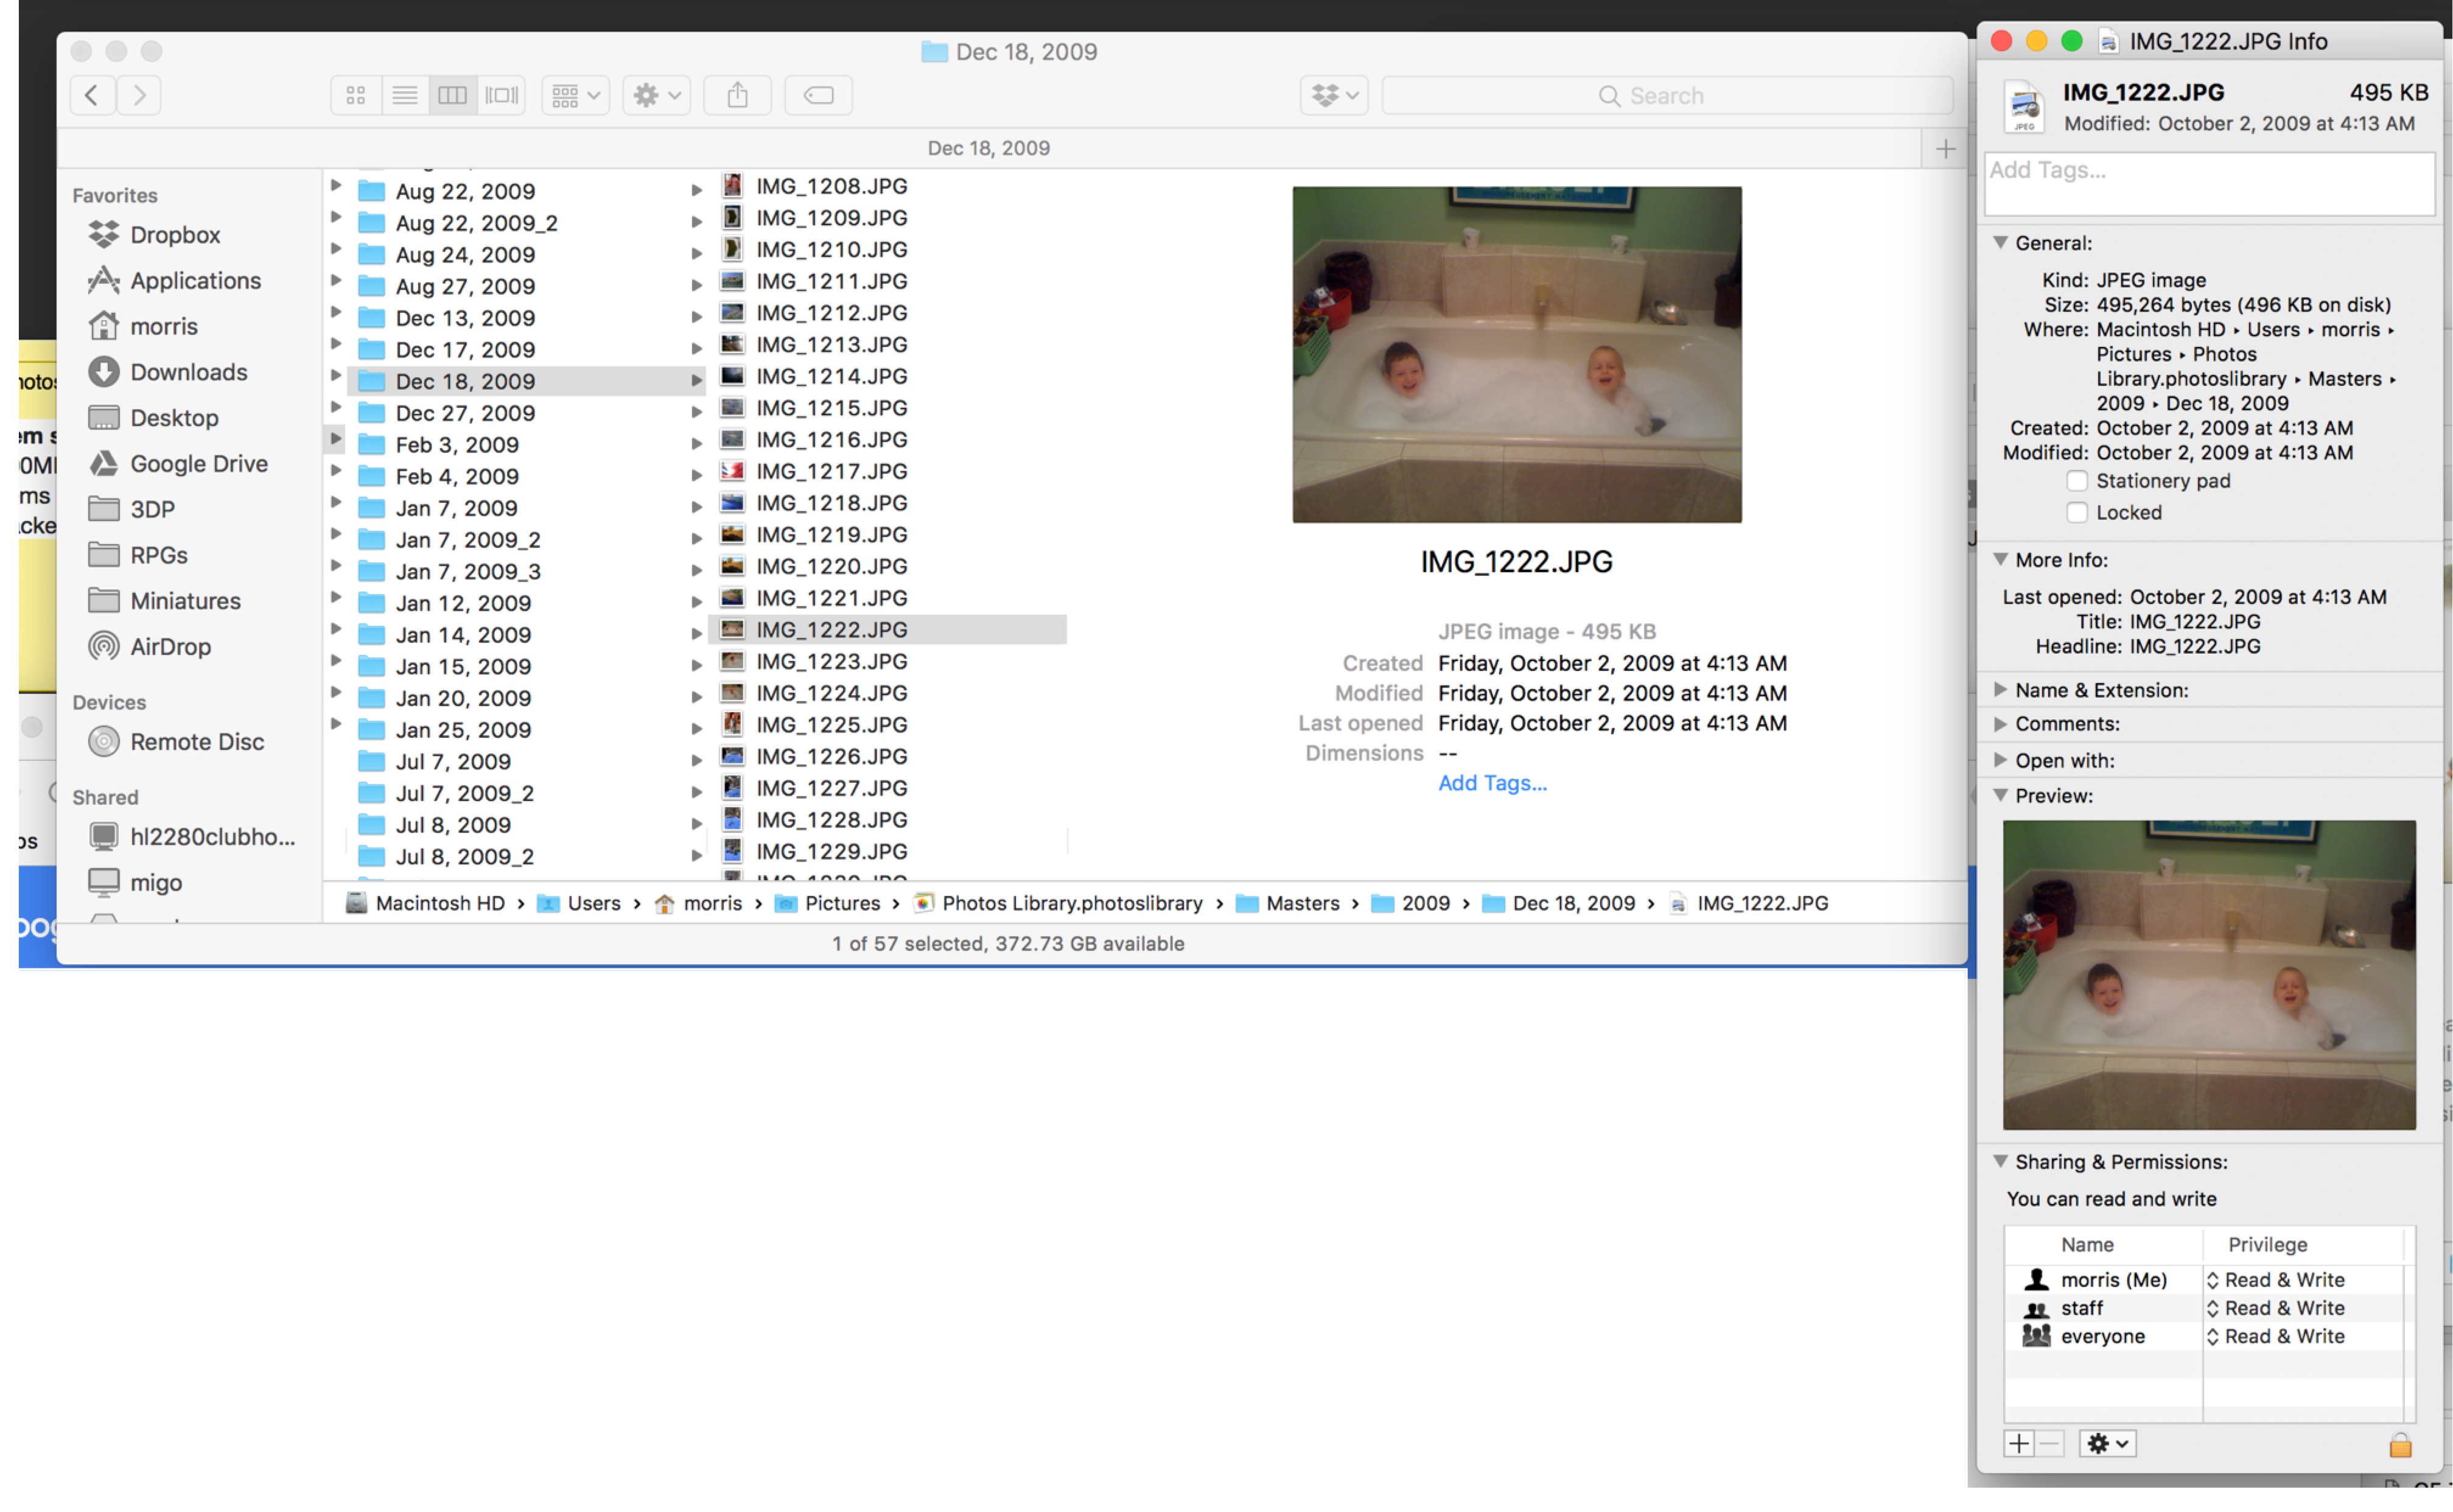Switch to list view in toolbar
The height and width of the screenshot is (1512, 2453).
(x=404, y=95)
